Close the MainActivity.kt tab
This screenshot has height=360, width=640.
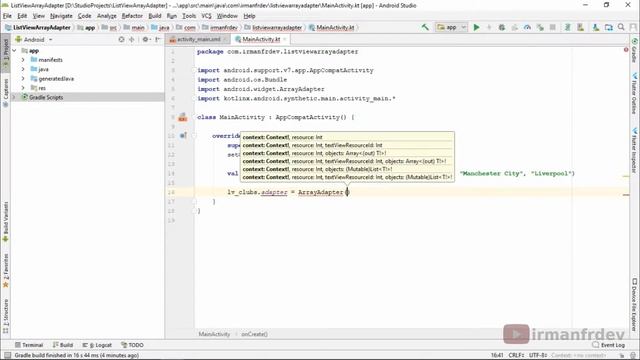(x=284, y=40)
